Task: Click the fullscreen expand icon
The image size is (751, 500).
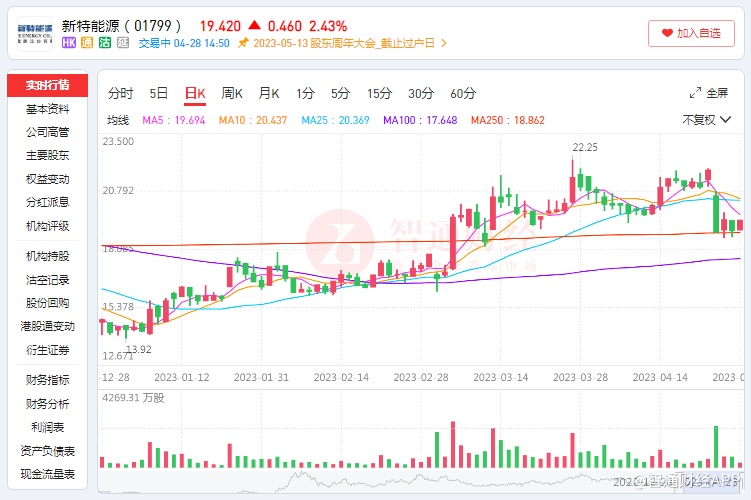Action: [x=695, y=93]
